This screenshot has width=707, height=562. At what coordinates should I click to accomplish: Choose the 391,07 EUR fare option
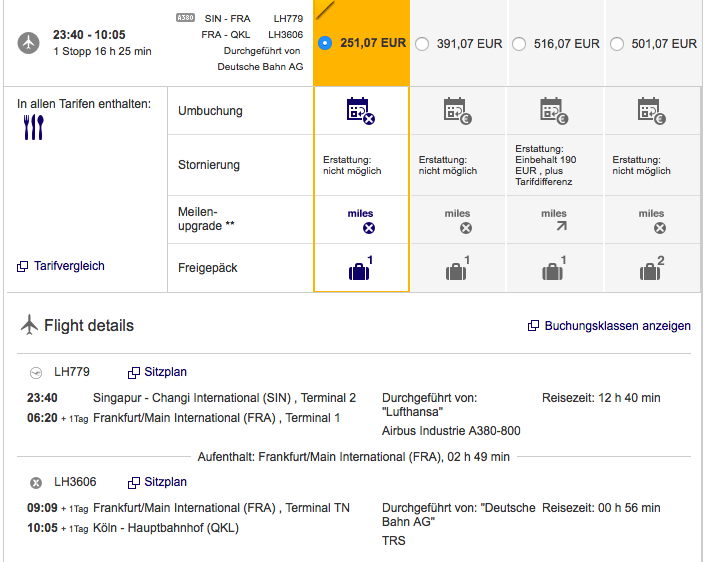[x=421, y=44]
